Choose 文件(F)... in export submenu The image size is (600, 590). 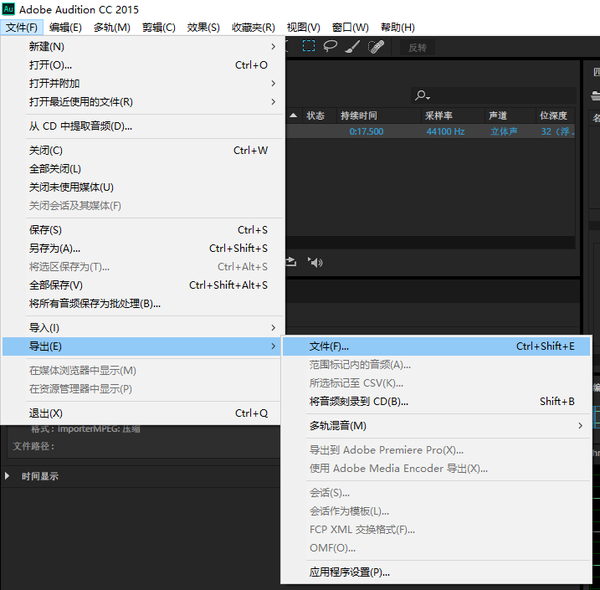point(436,346)
